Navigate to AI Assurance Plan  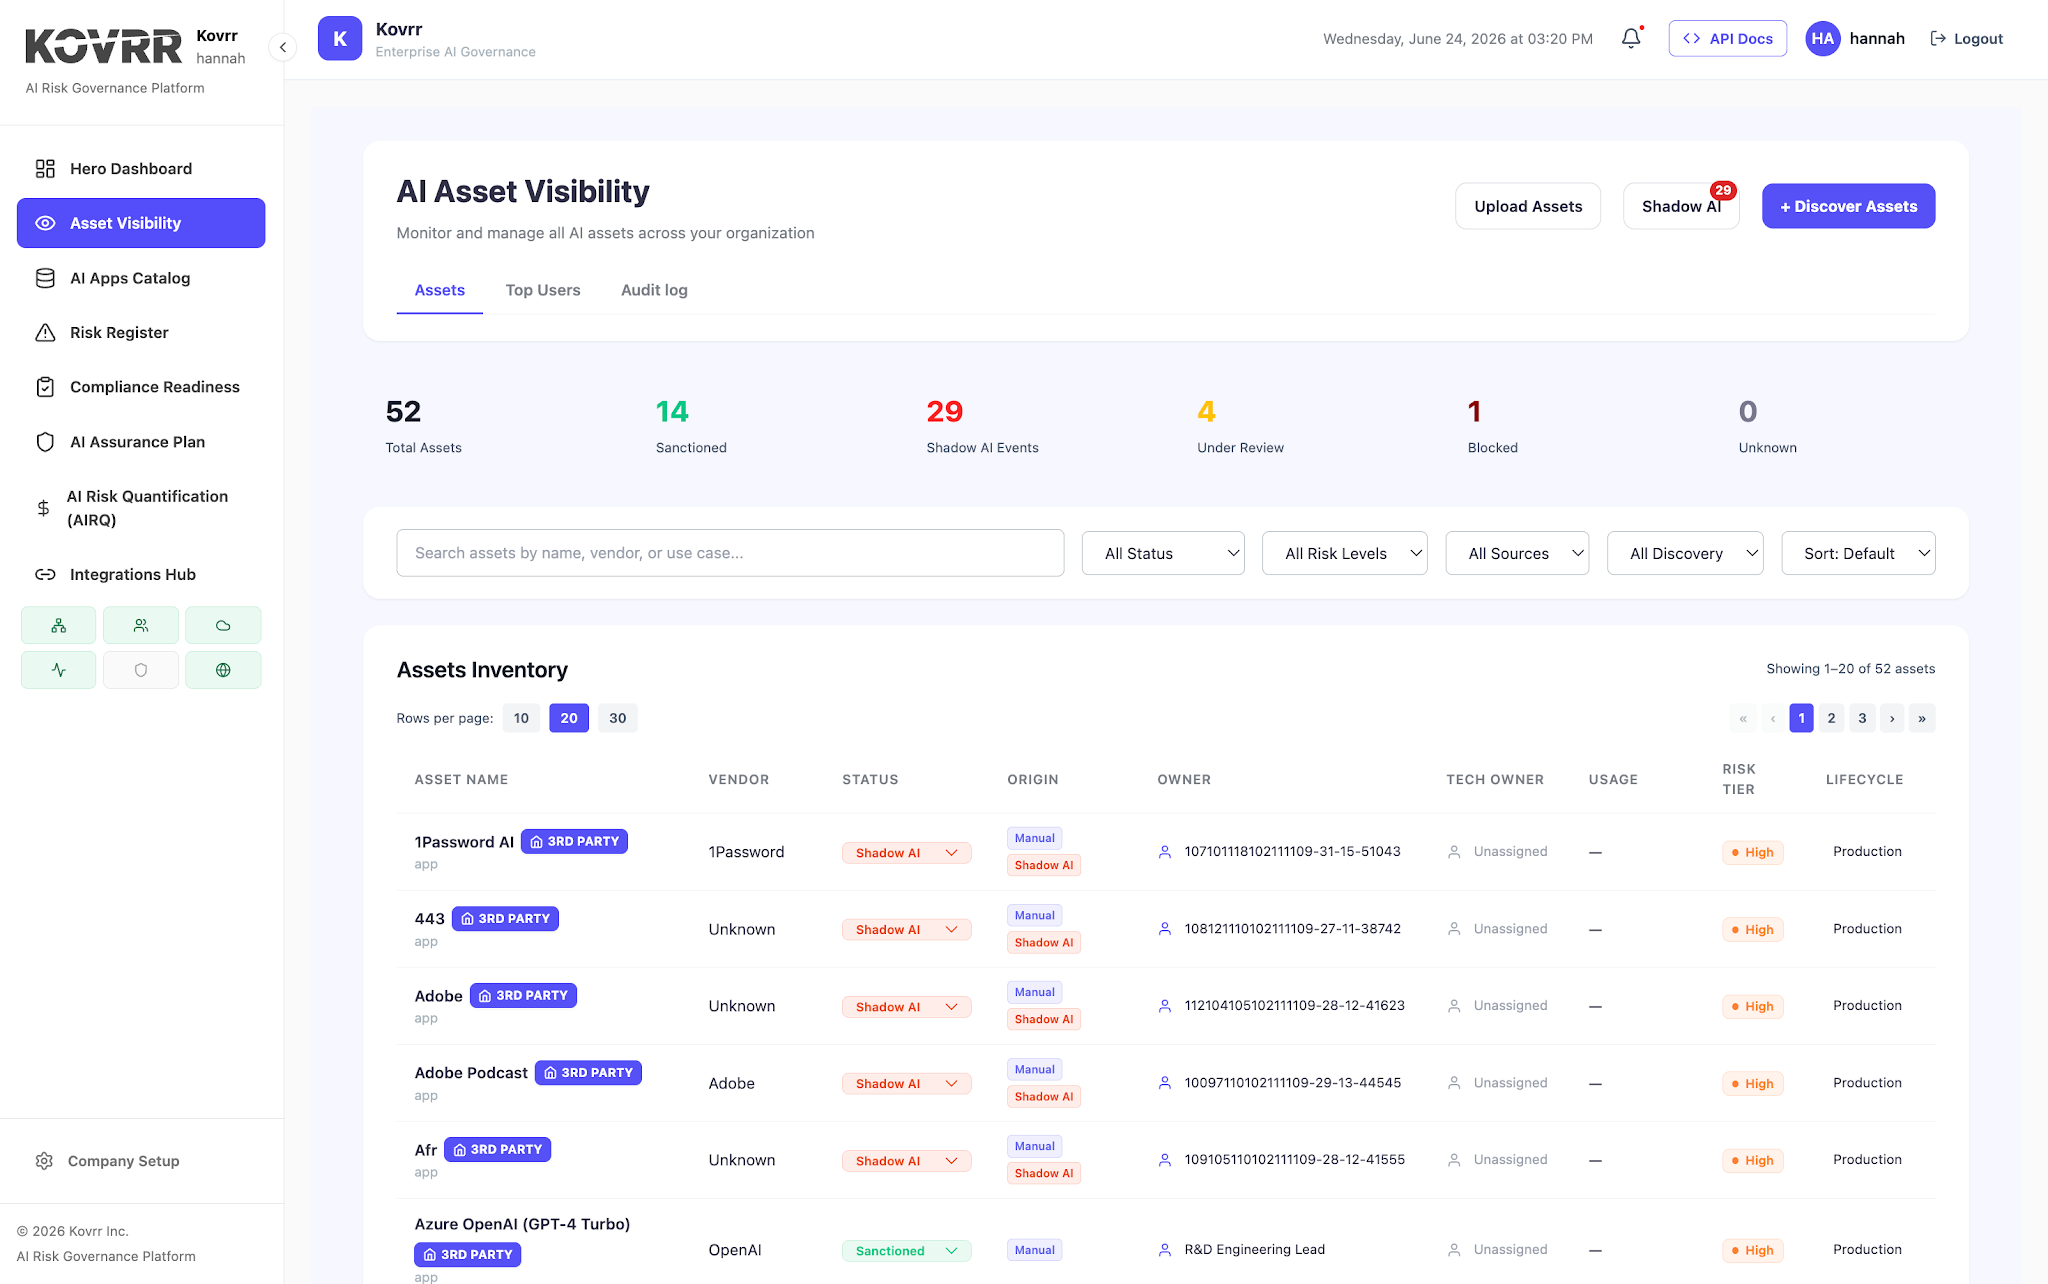click(141, 442)
